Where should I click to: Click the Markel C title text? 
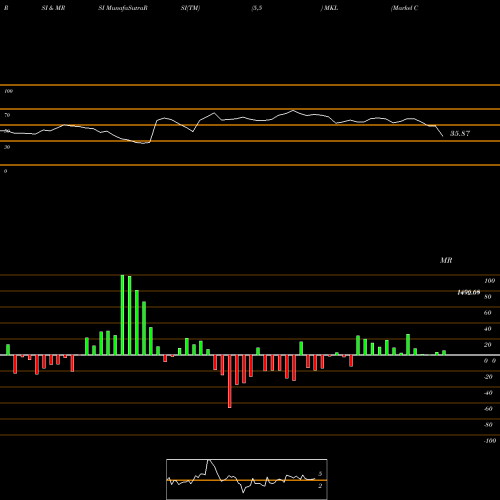point(405,8)
